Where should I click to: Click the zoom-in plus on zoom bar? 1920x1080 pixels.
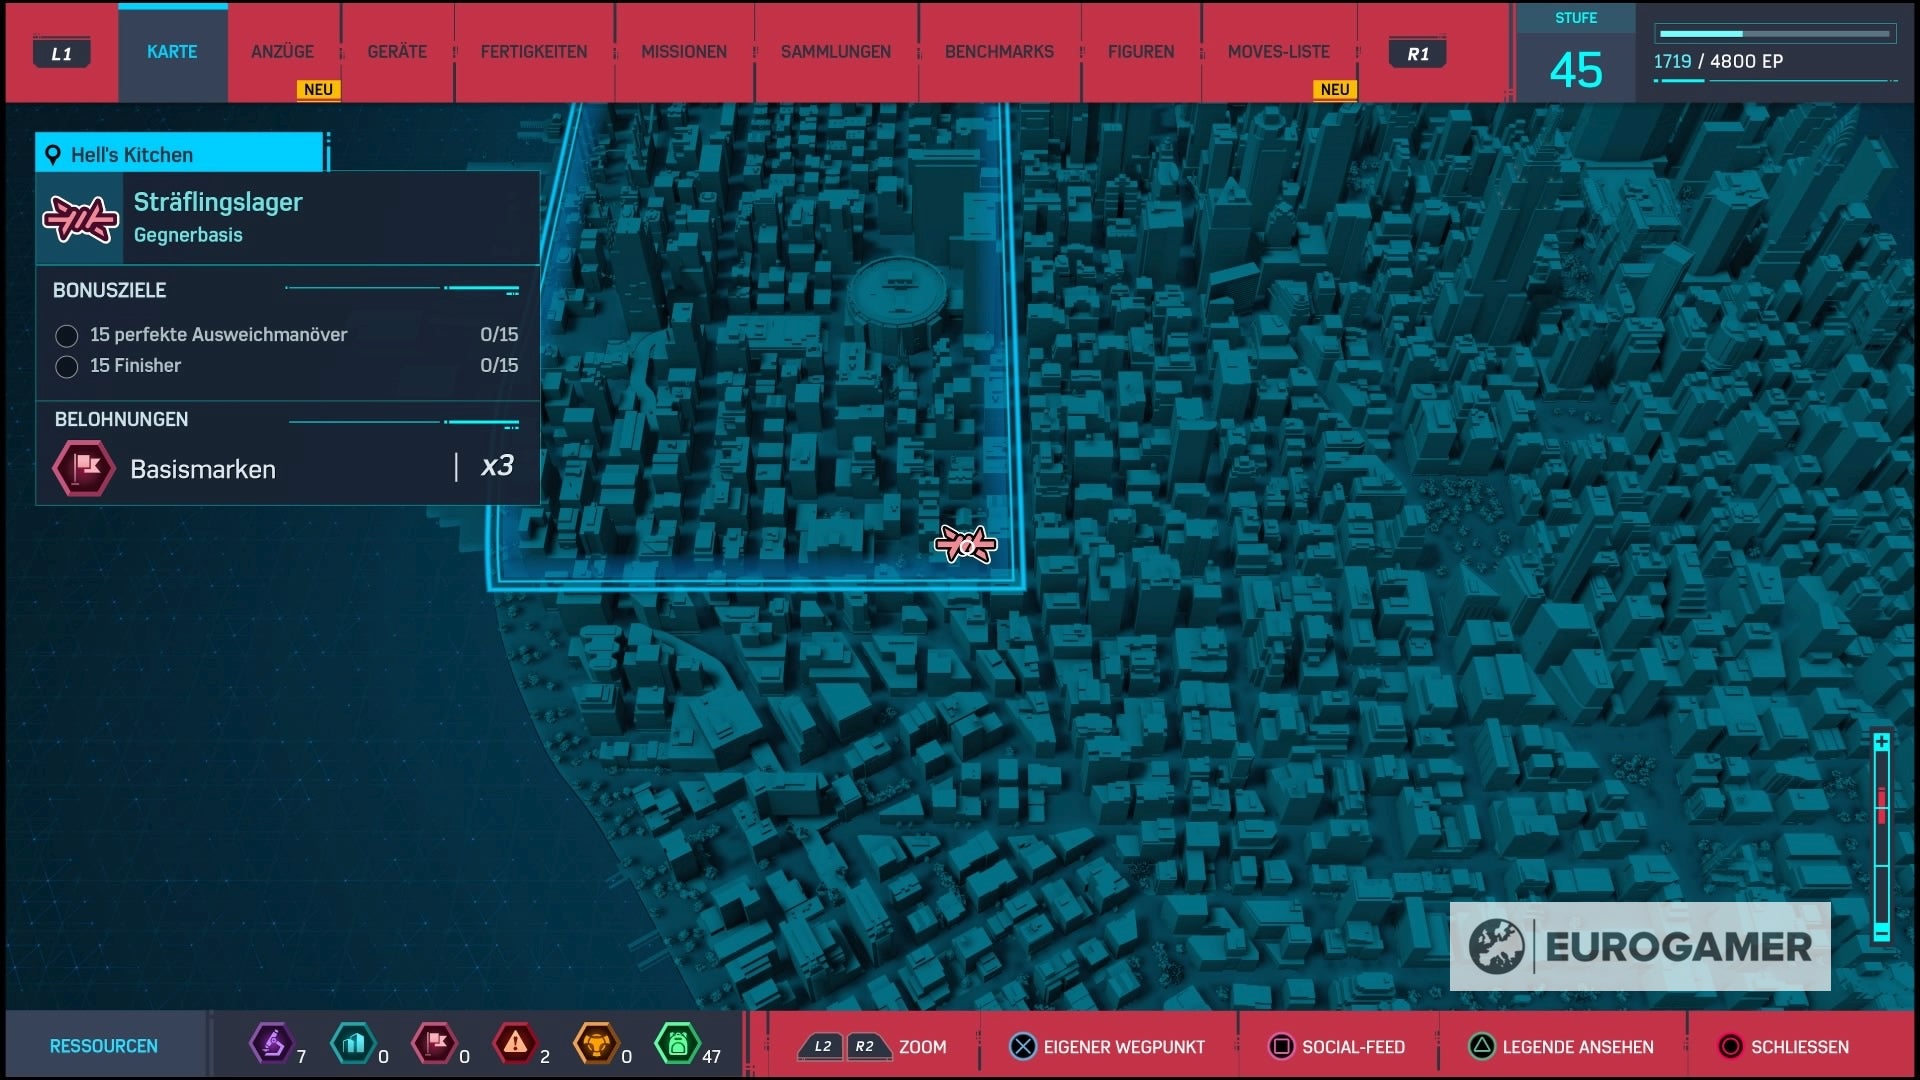point(1881,742)
